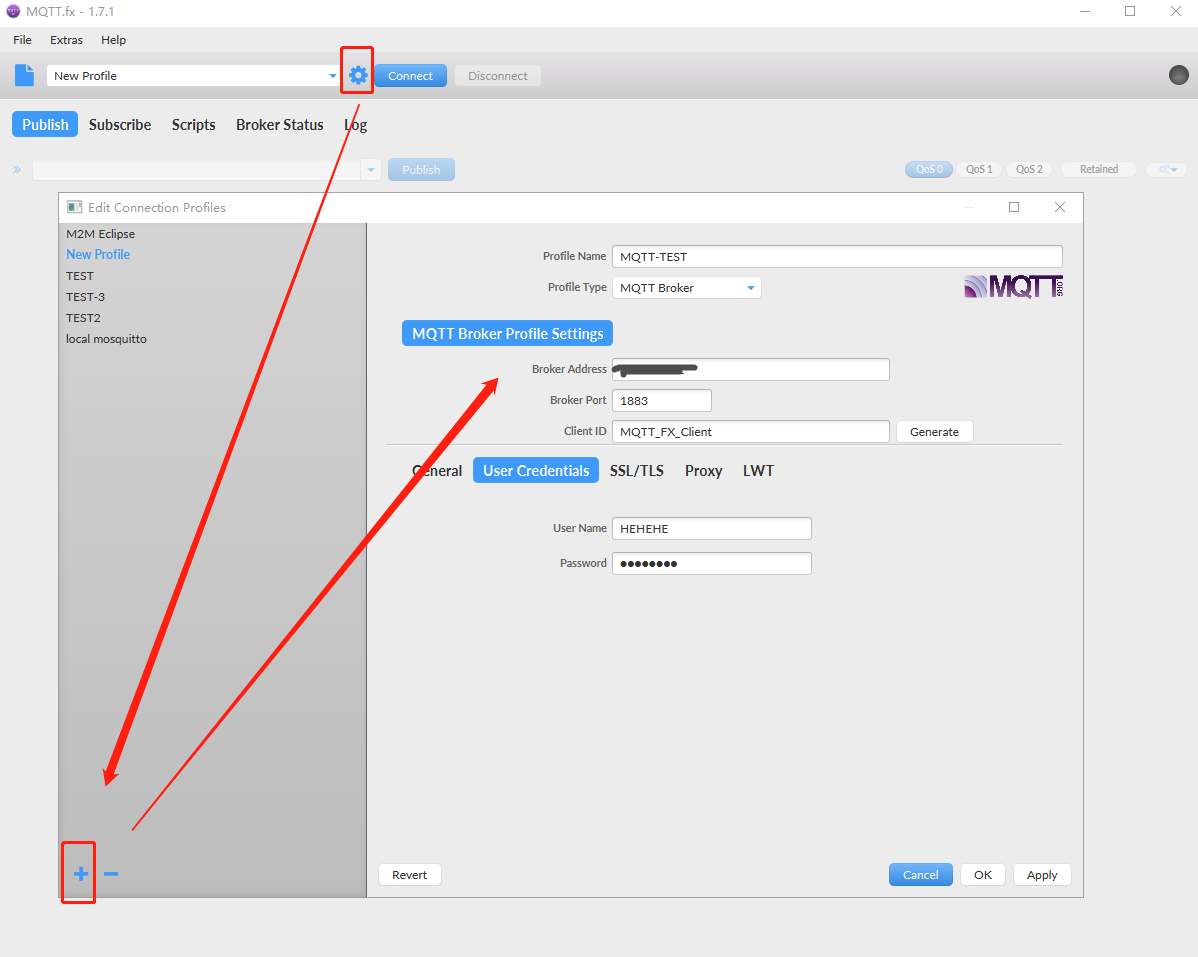This screenshot has height=957, width=1198.
Task: Cancel the profile edits
Action: [x=921, y=875]
